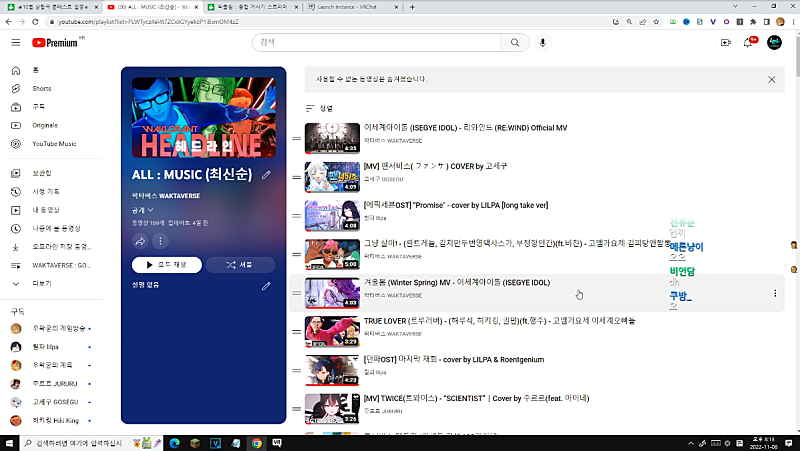
Task: Click the YouTube search input field
Action: click(x=377, y=43)
